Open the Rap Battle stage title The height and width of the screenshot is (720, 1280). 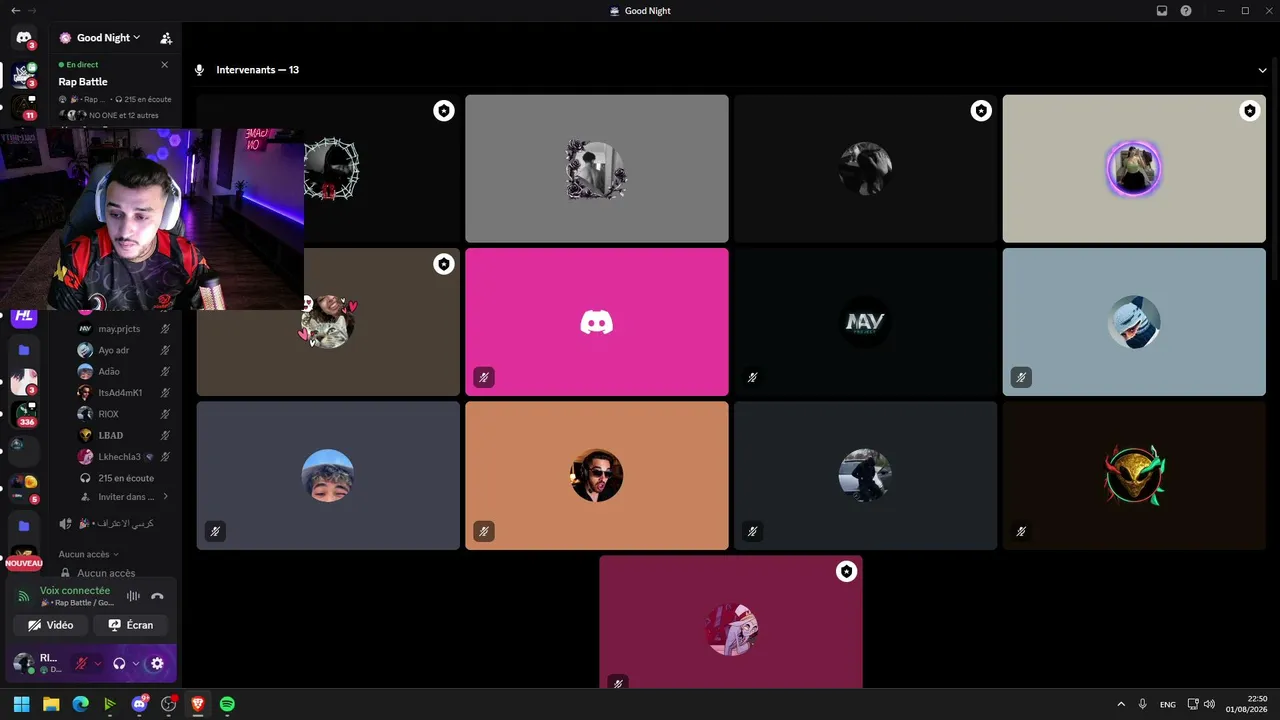point(83,82)
